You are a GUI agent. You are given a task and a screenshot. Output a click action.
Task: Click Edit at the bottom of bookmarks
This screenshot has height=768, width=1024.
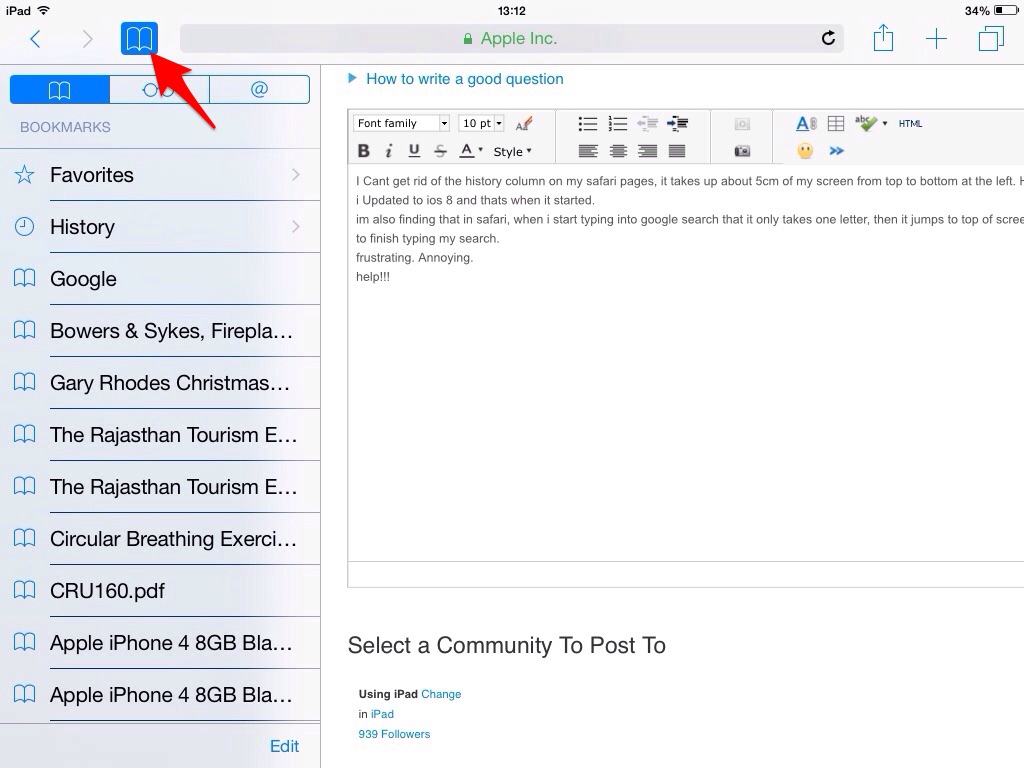[x=284, y=746]
